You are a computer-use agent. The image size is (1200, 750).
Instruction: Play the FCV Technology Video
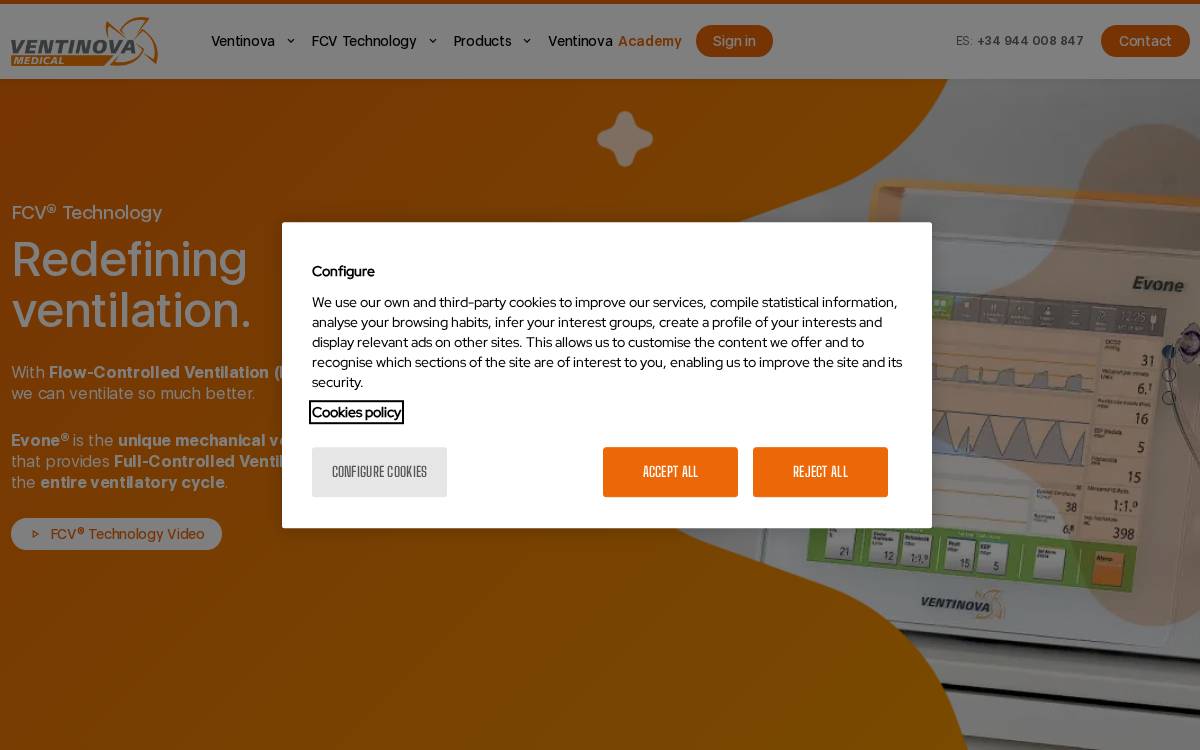click(116, 534)
